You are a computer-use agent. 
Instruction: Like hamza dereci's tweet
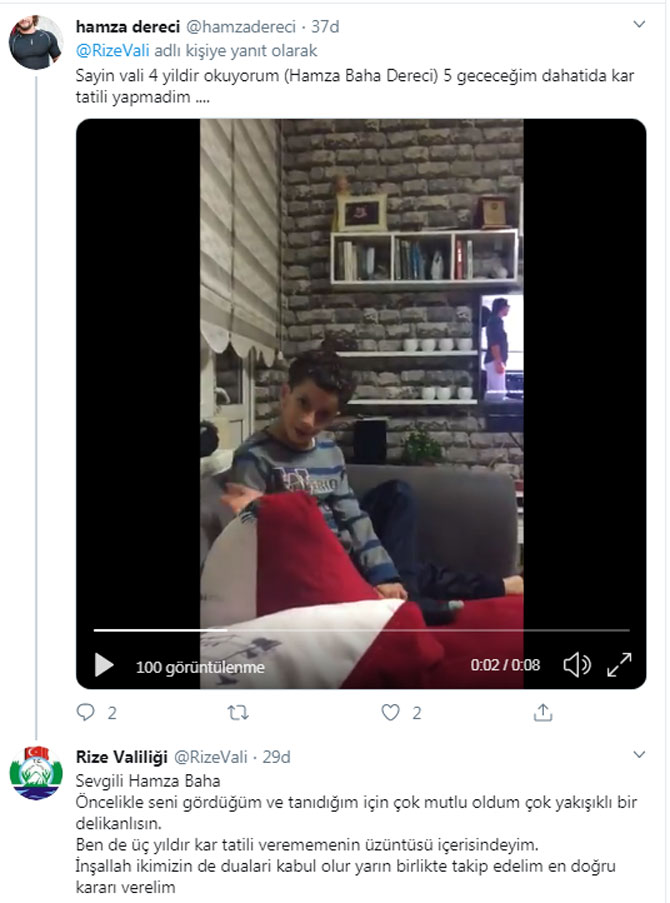pyautogui.click(x=391, y=713)
